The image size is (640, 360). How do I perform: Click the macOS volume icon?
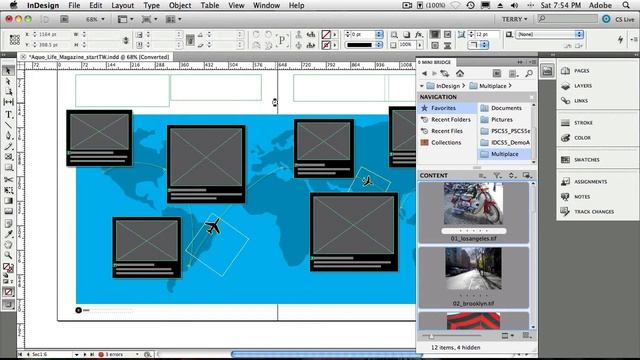pyautogui.click(x=514, y=5)
